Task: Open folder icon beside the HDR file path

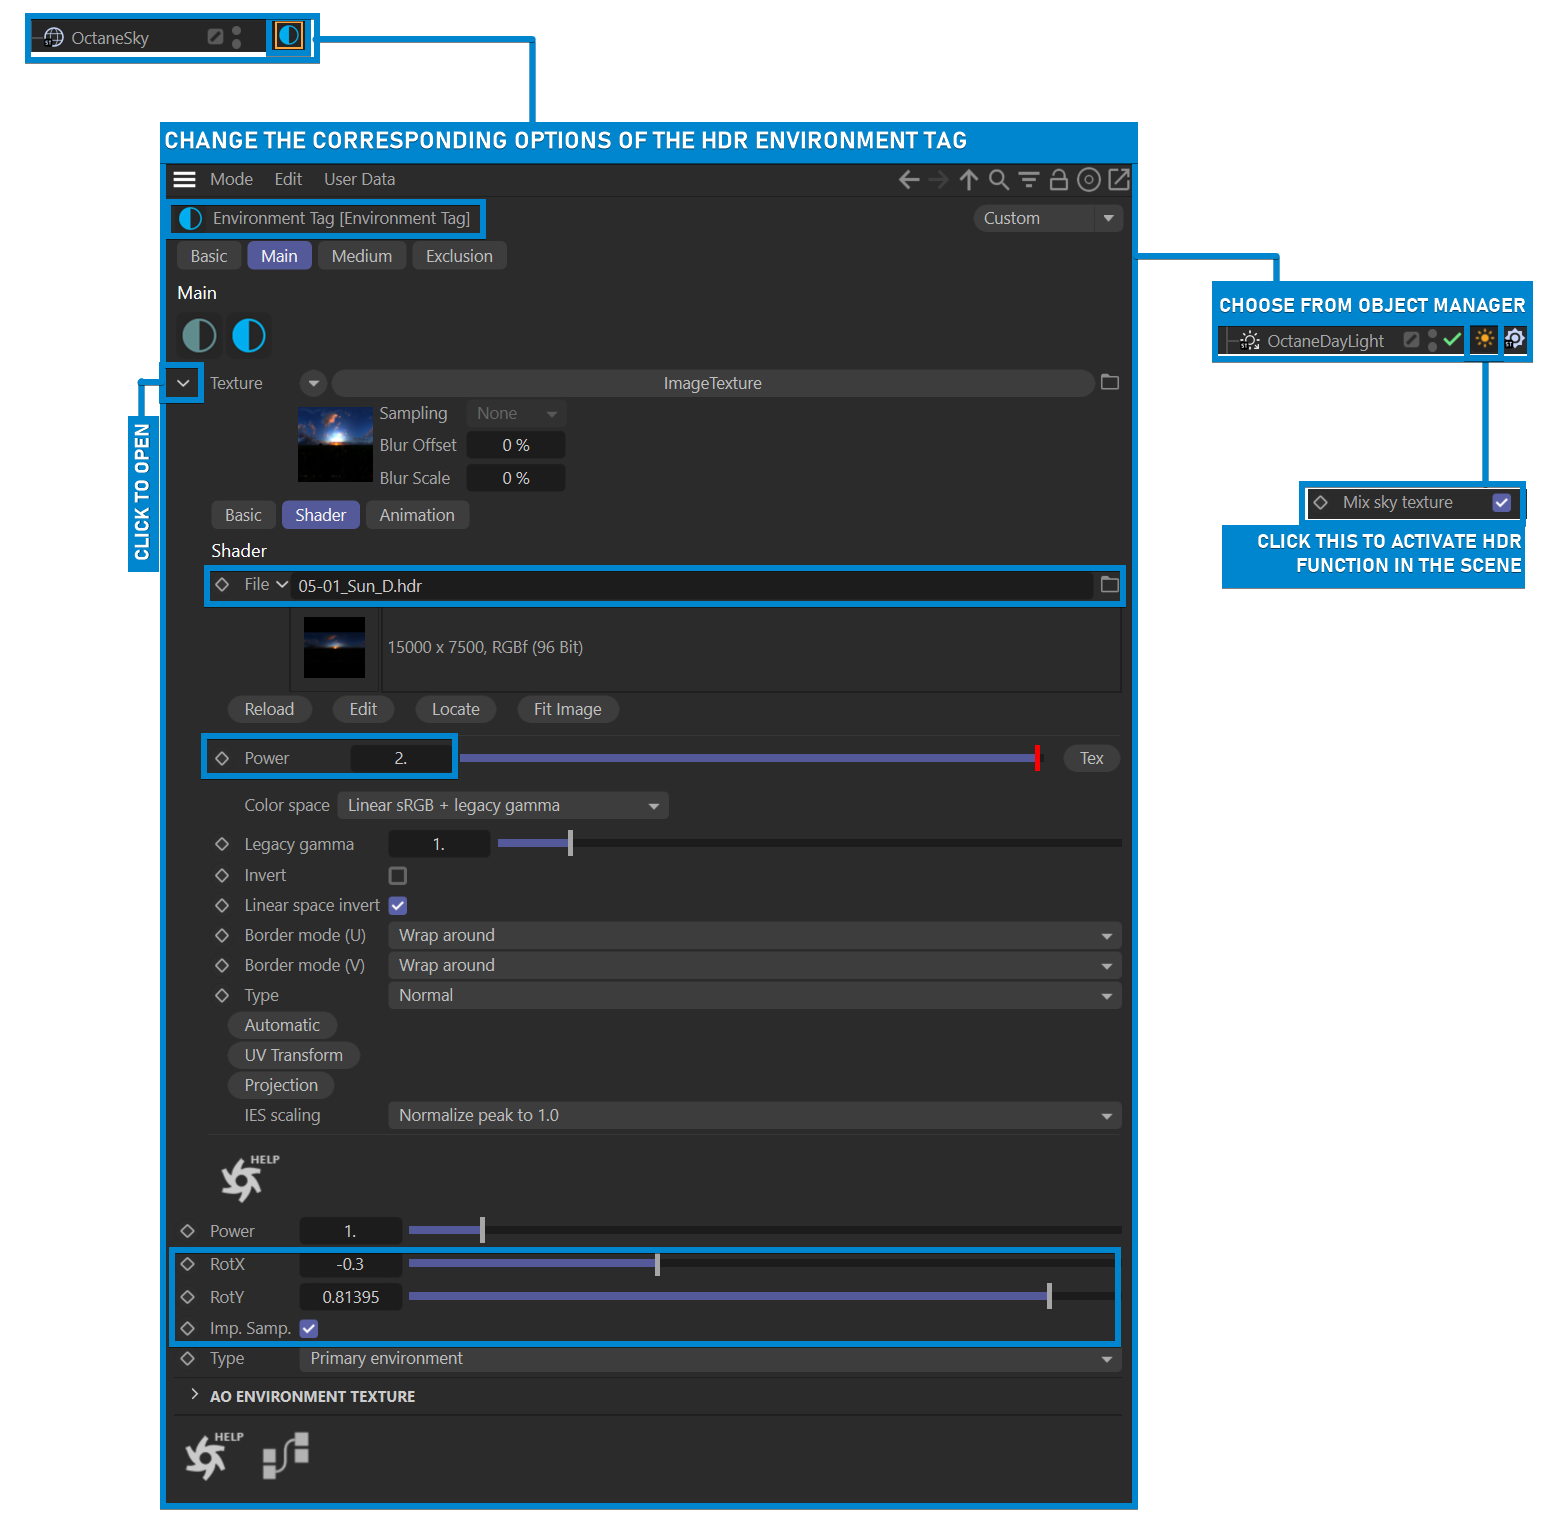Action: tap(1109, 585)
